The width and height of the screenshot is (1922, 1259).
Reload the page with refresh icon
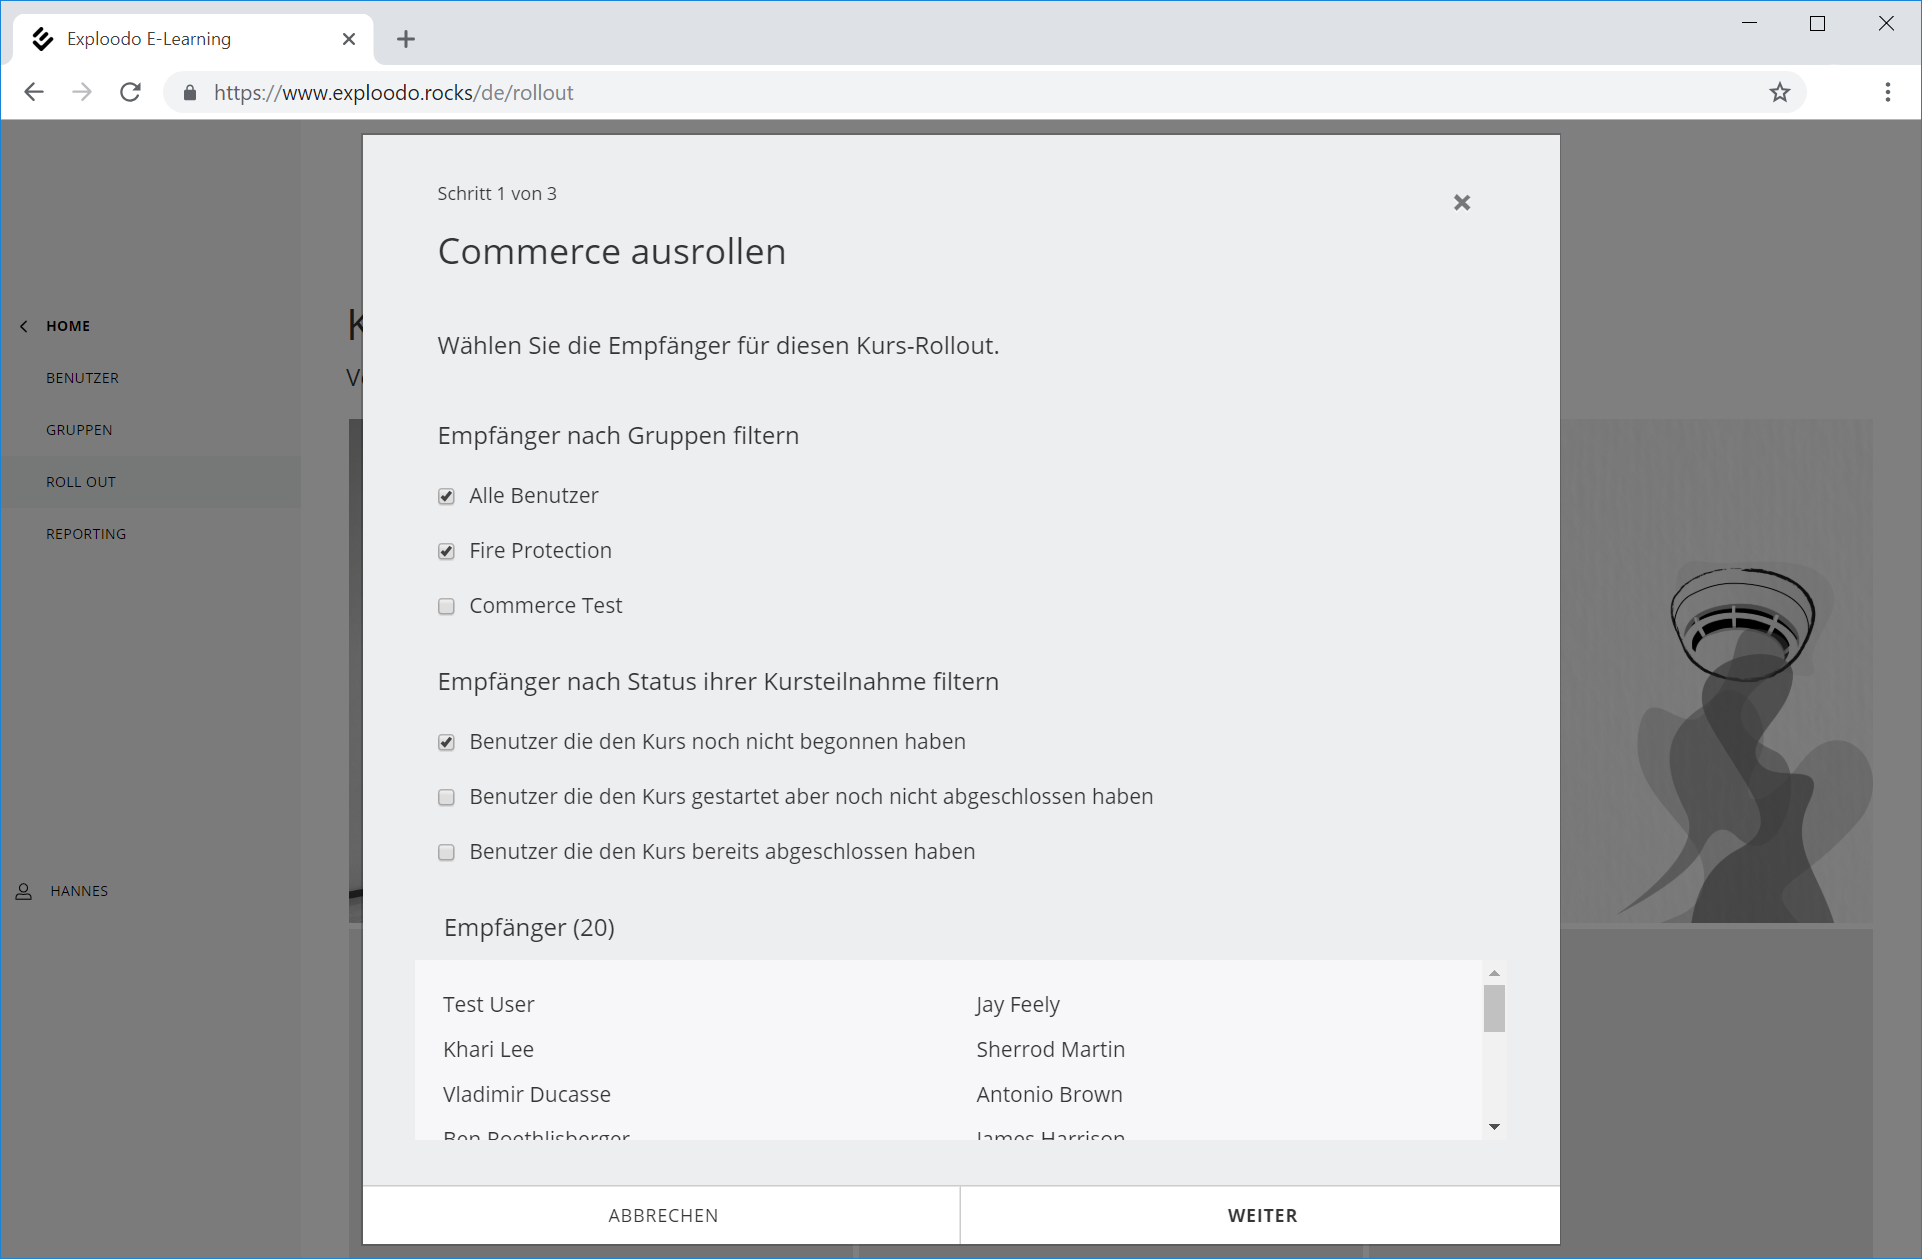click(x=130, y=92)
